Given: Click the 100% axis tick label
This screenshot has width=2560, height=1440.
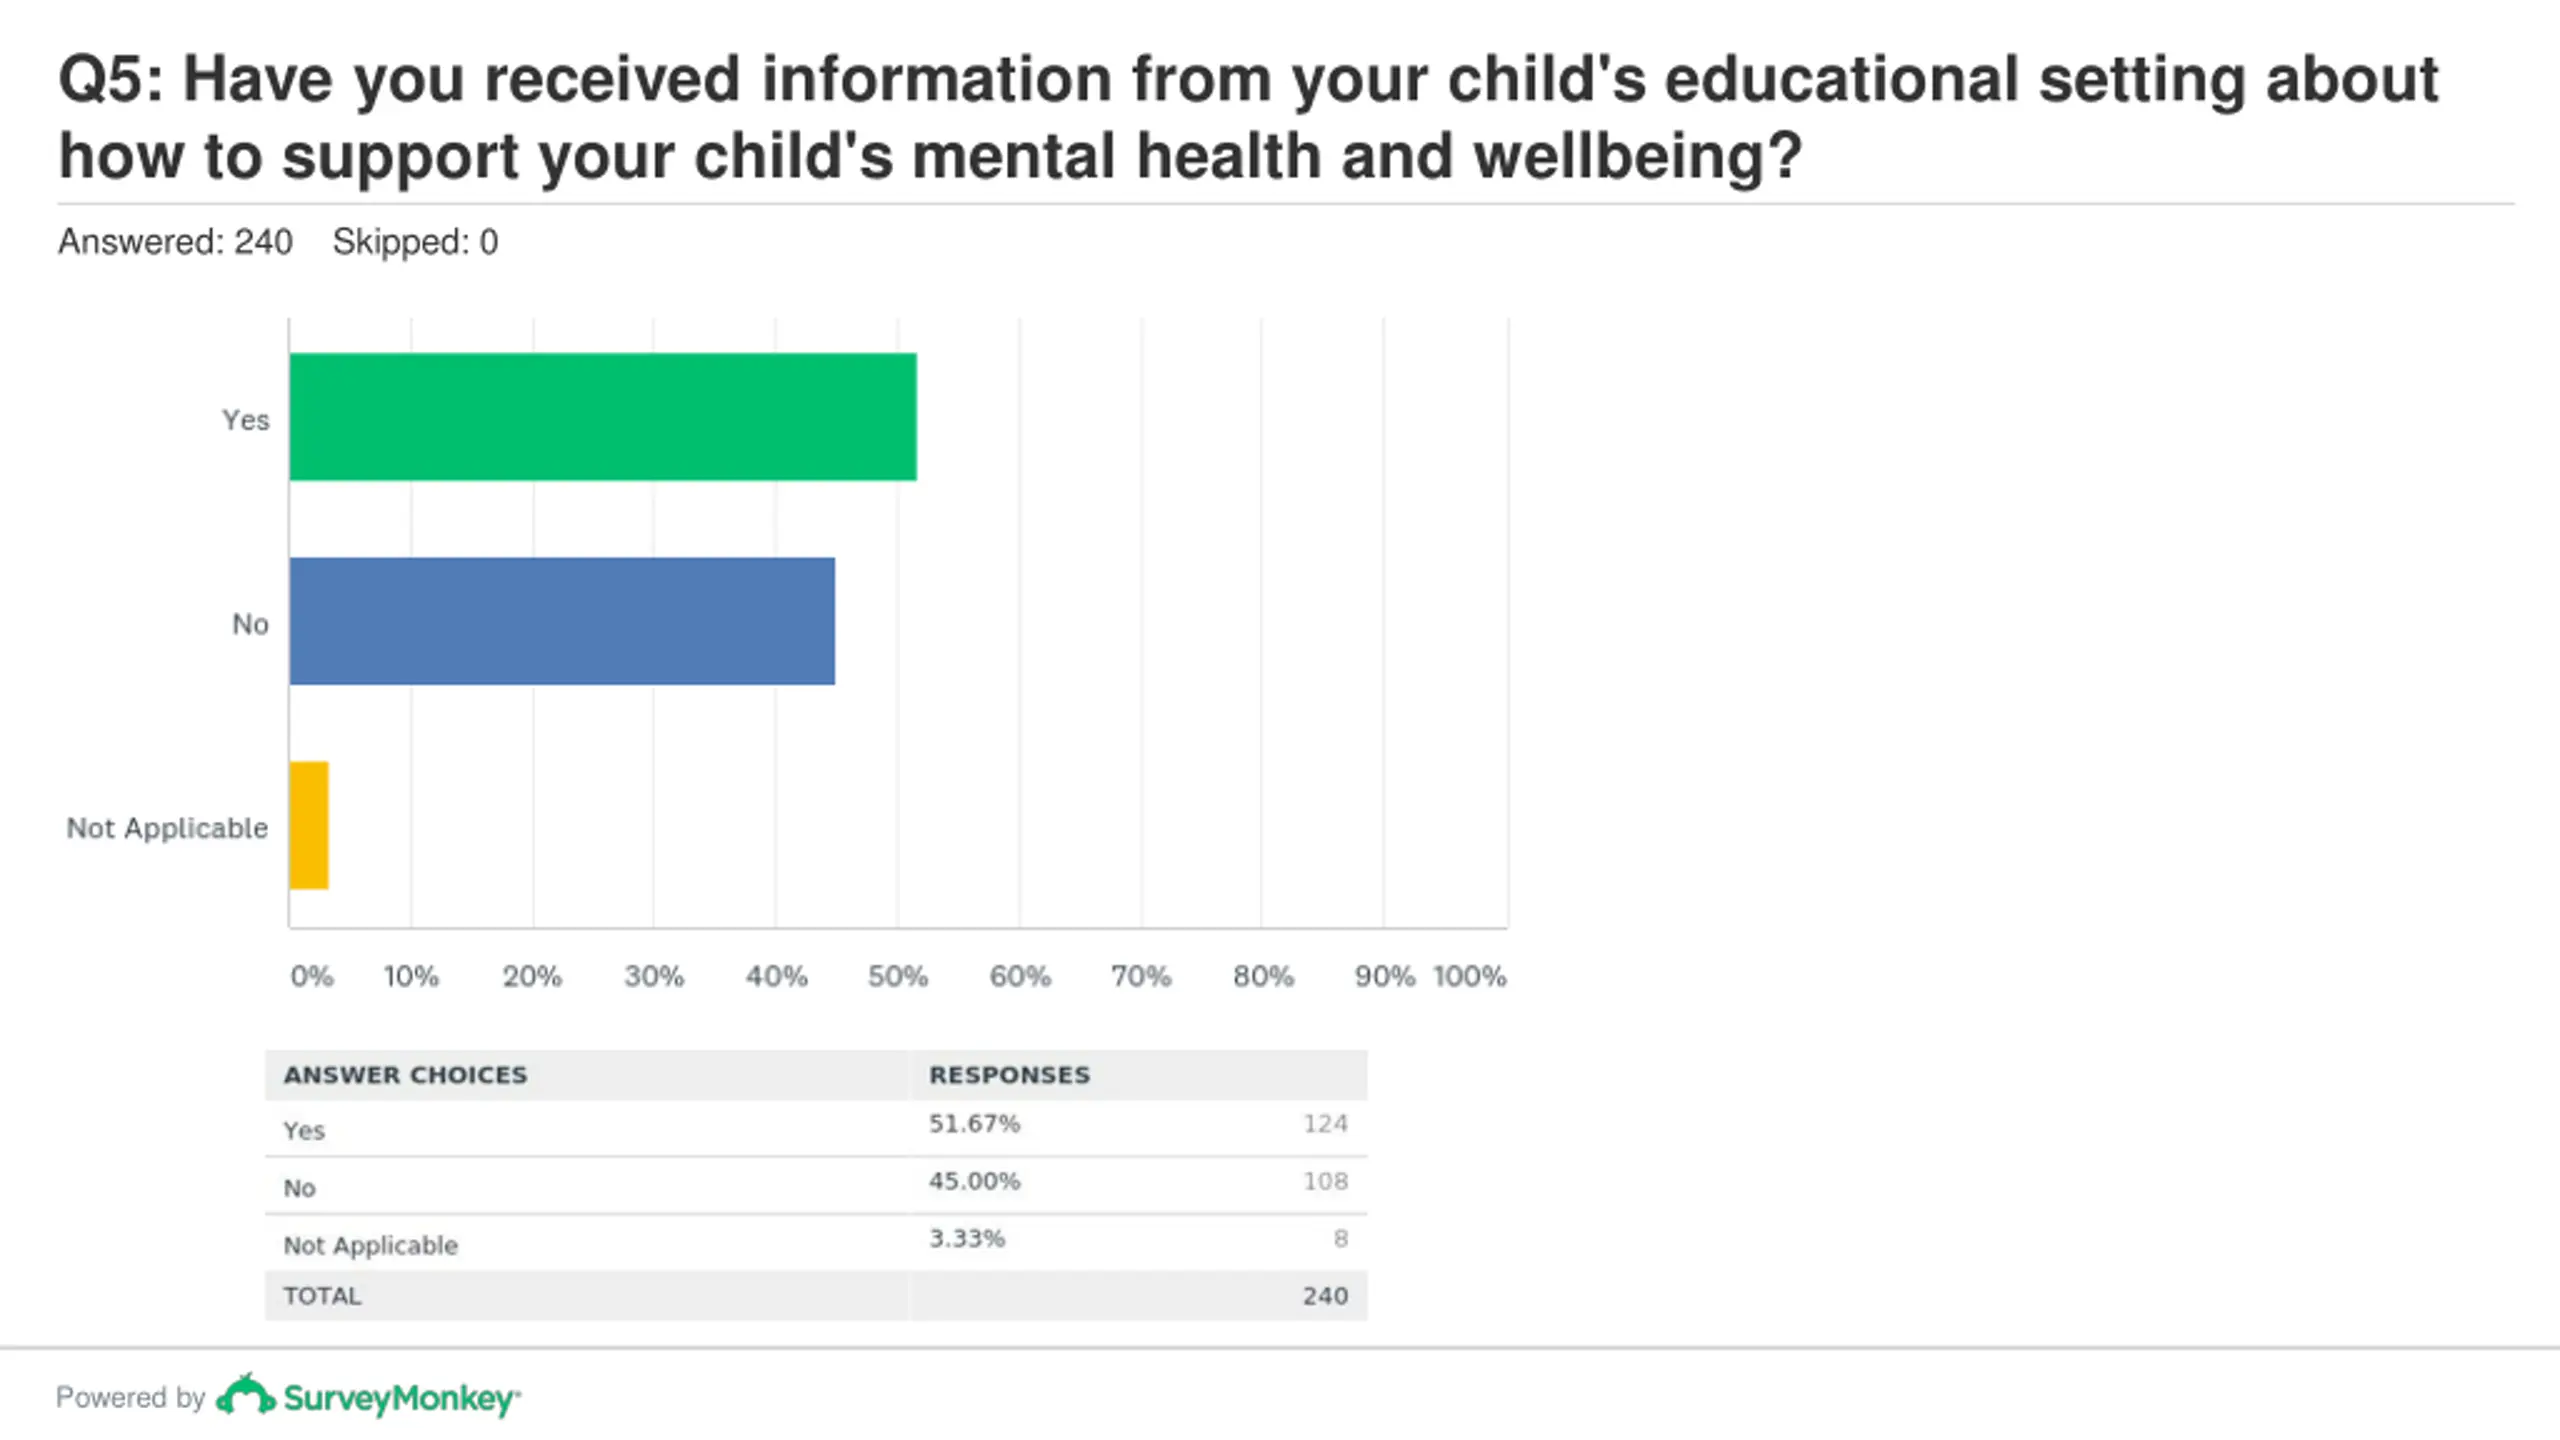Looking at the screenshot, I should tap(1469, 976).
